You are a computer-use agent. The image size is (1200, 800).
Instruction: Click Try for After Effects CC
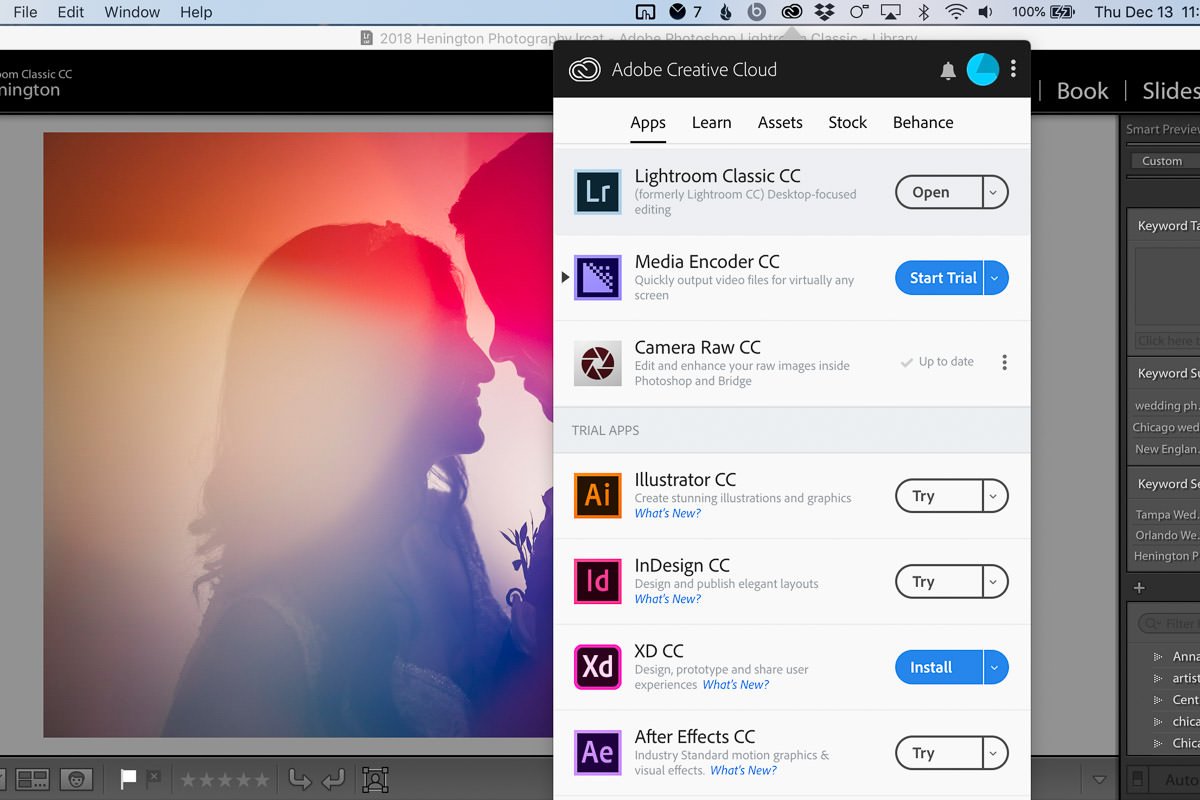[x=938, y=753]
